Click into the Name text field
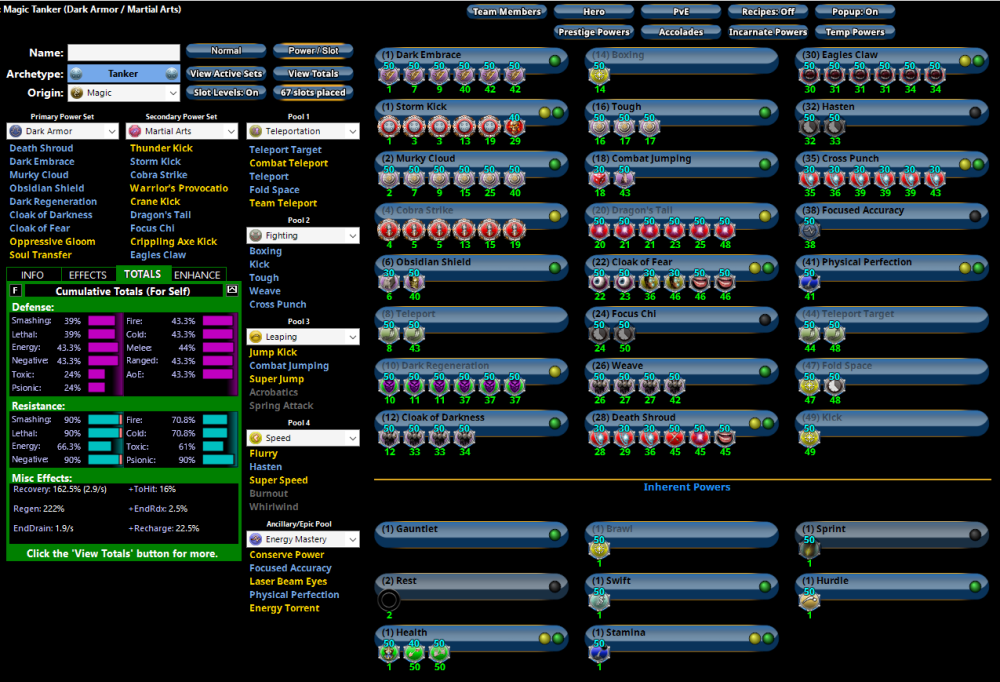 (x=124, y=52)
